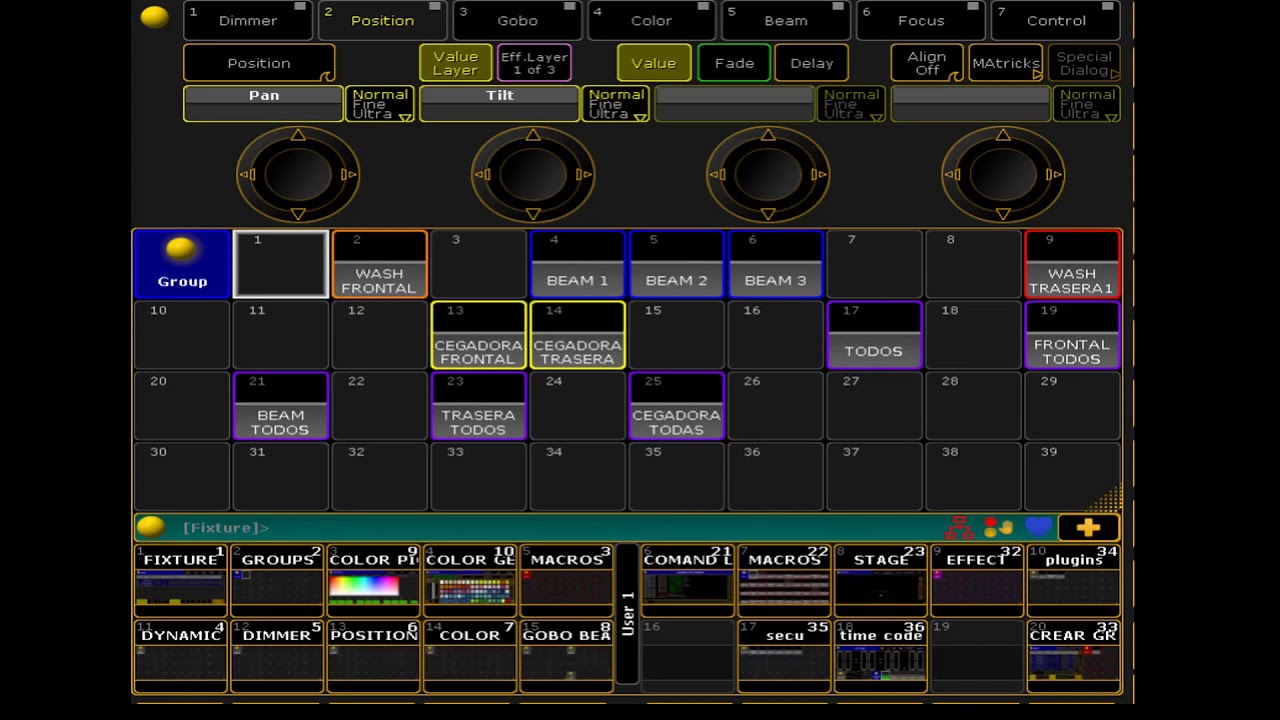This screenshot has height=720, width=1280.
Task: Open the COLOR PI view thumbnail
Action: tap(373, 580)
